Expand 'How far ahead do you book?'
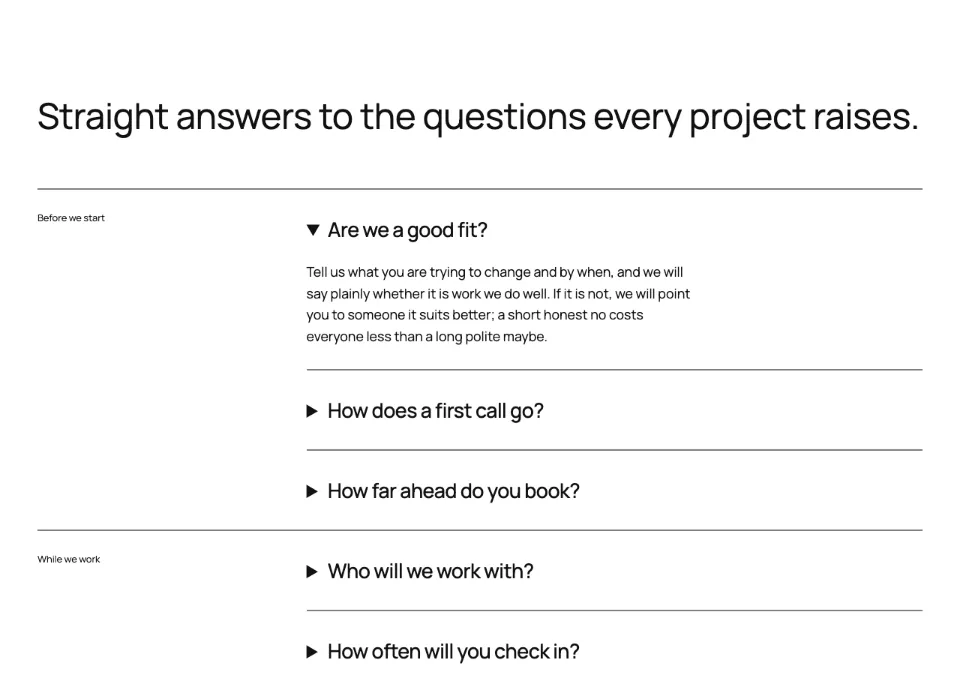The width and height of the screenshot is (960, 675). tap(614, 491)
